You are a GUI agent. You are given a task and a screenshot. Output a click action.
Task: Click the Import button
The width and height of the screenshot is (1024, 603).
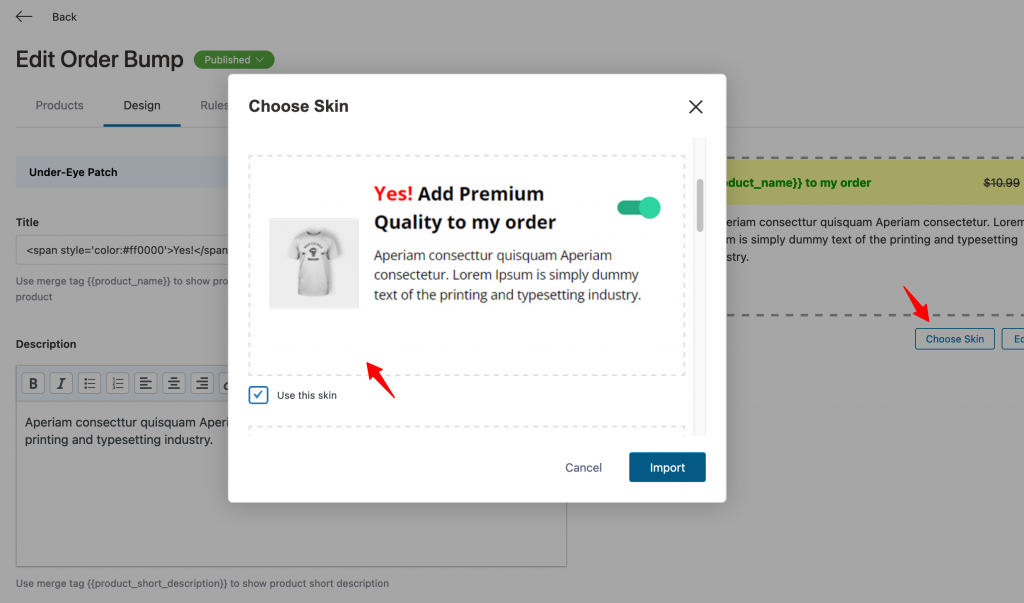[x=667, y=467]
